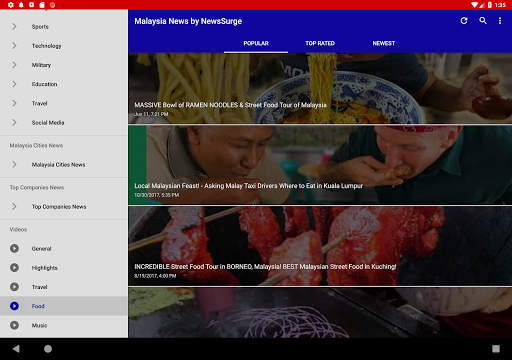Select the Malaysia Cities News item
Image resolution: width=512 pixels, height=360 pixels.
pyautogui.click(x=64, y=164)
